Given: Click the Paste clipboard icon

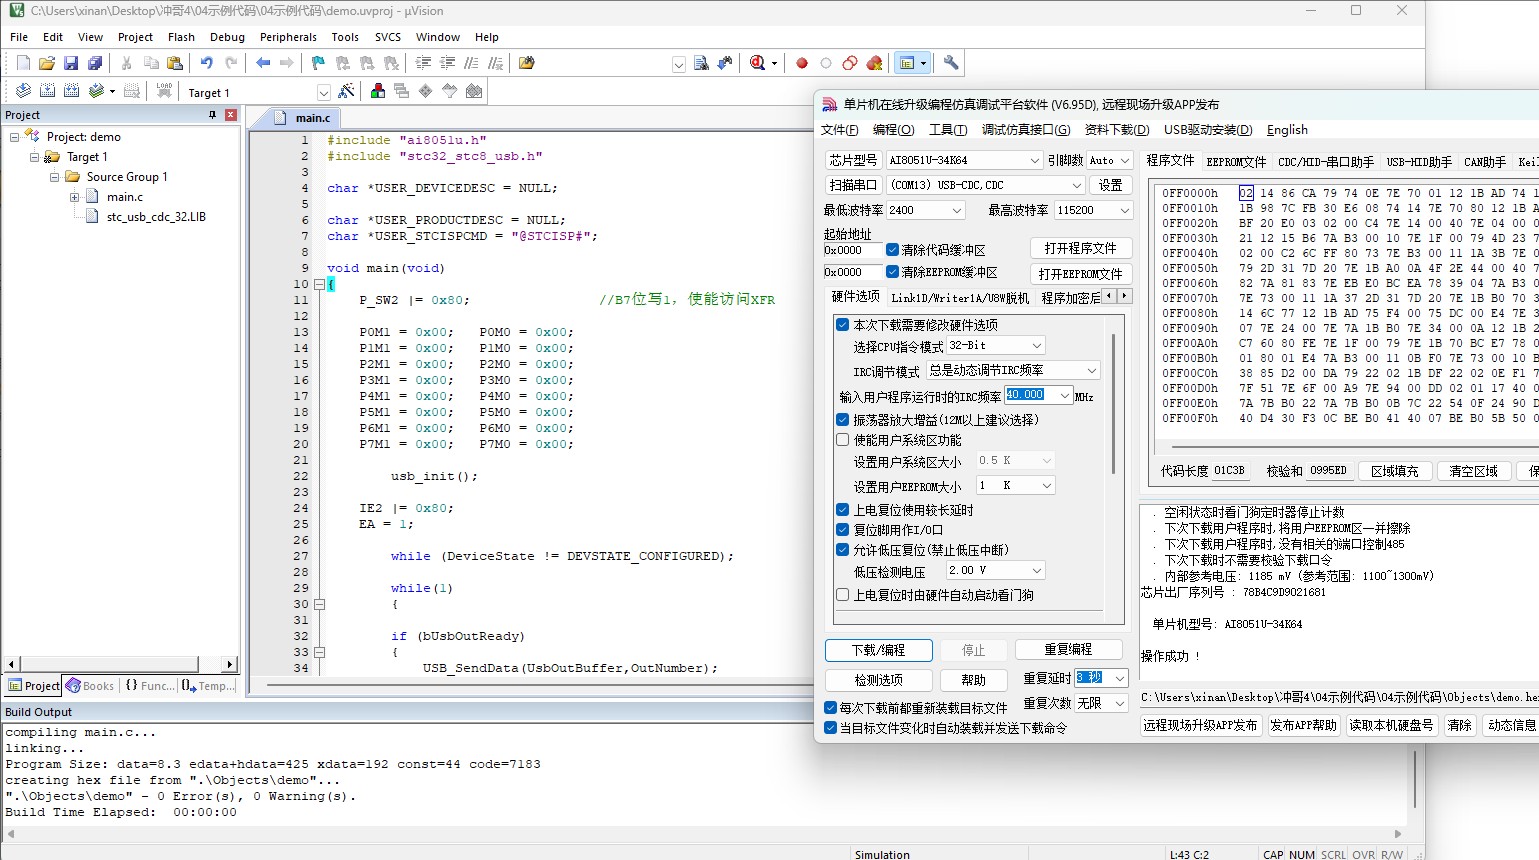Looking at the screenshot, I should pyautogui.click(x=174, y=63).
